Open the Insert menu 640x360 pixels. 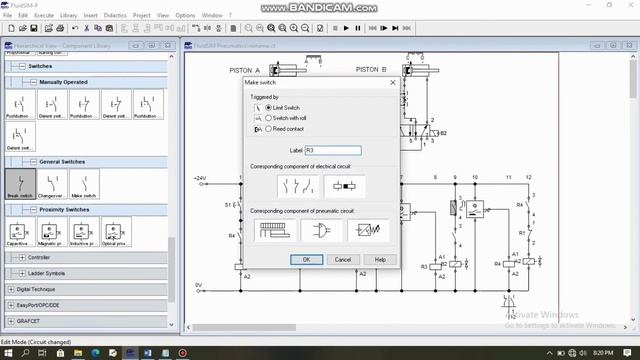coord(91,16)
